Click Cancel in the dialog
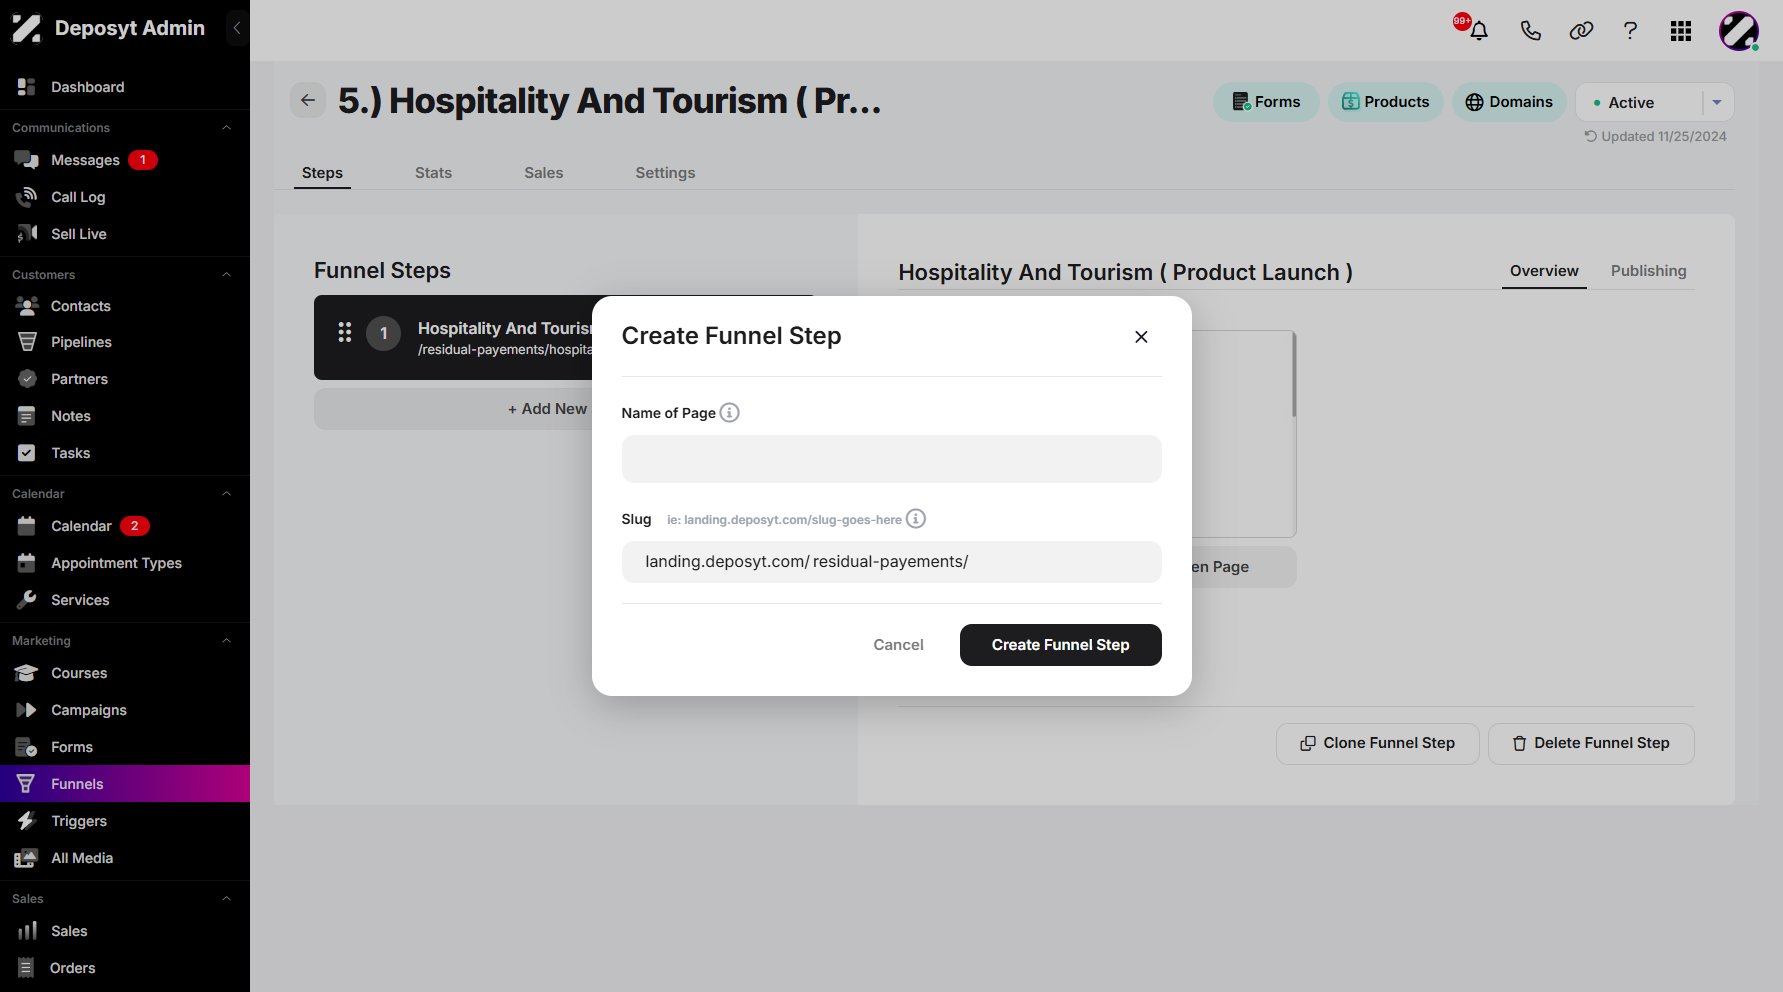 click(898, 645)
